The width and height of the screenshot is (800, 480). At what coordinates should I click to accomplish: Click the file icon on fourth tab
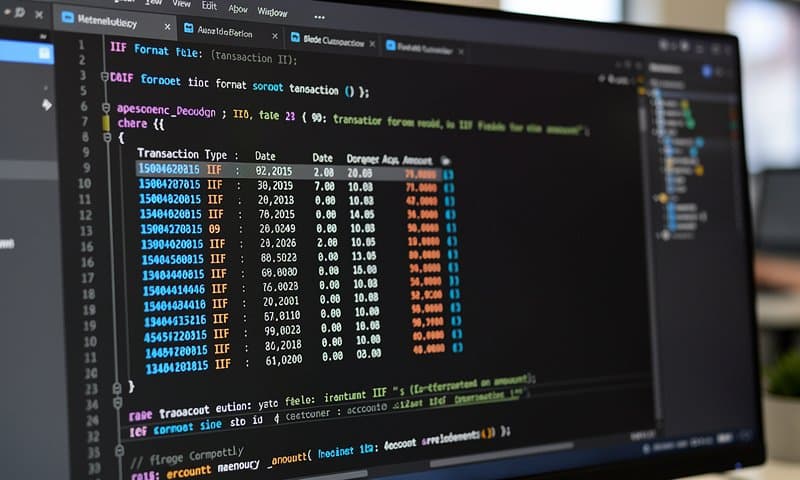[389, 44]
